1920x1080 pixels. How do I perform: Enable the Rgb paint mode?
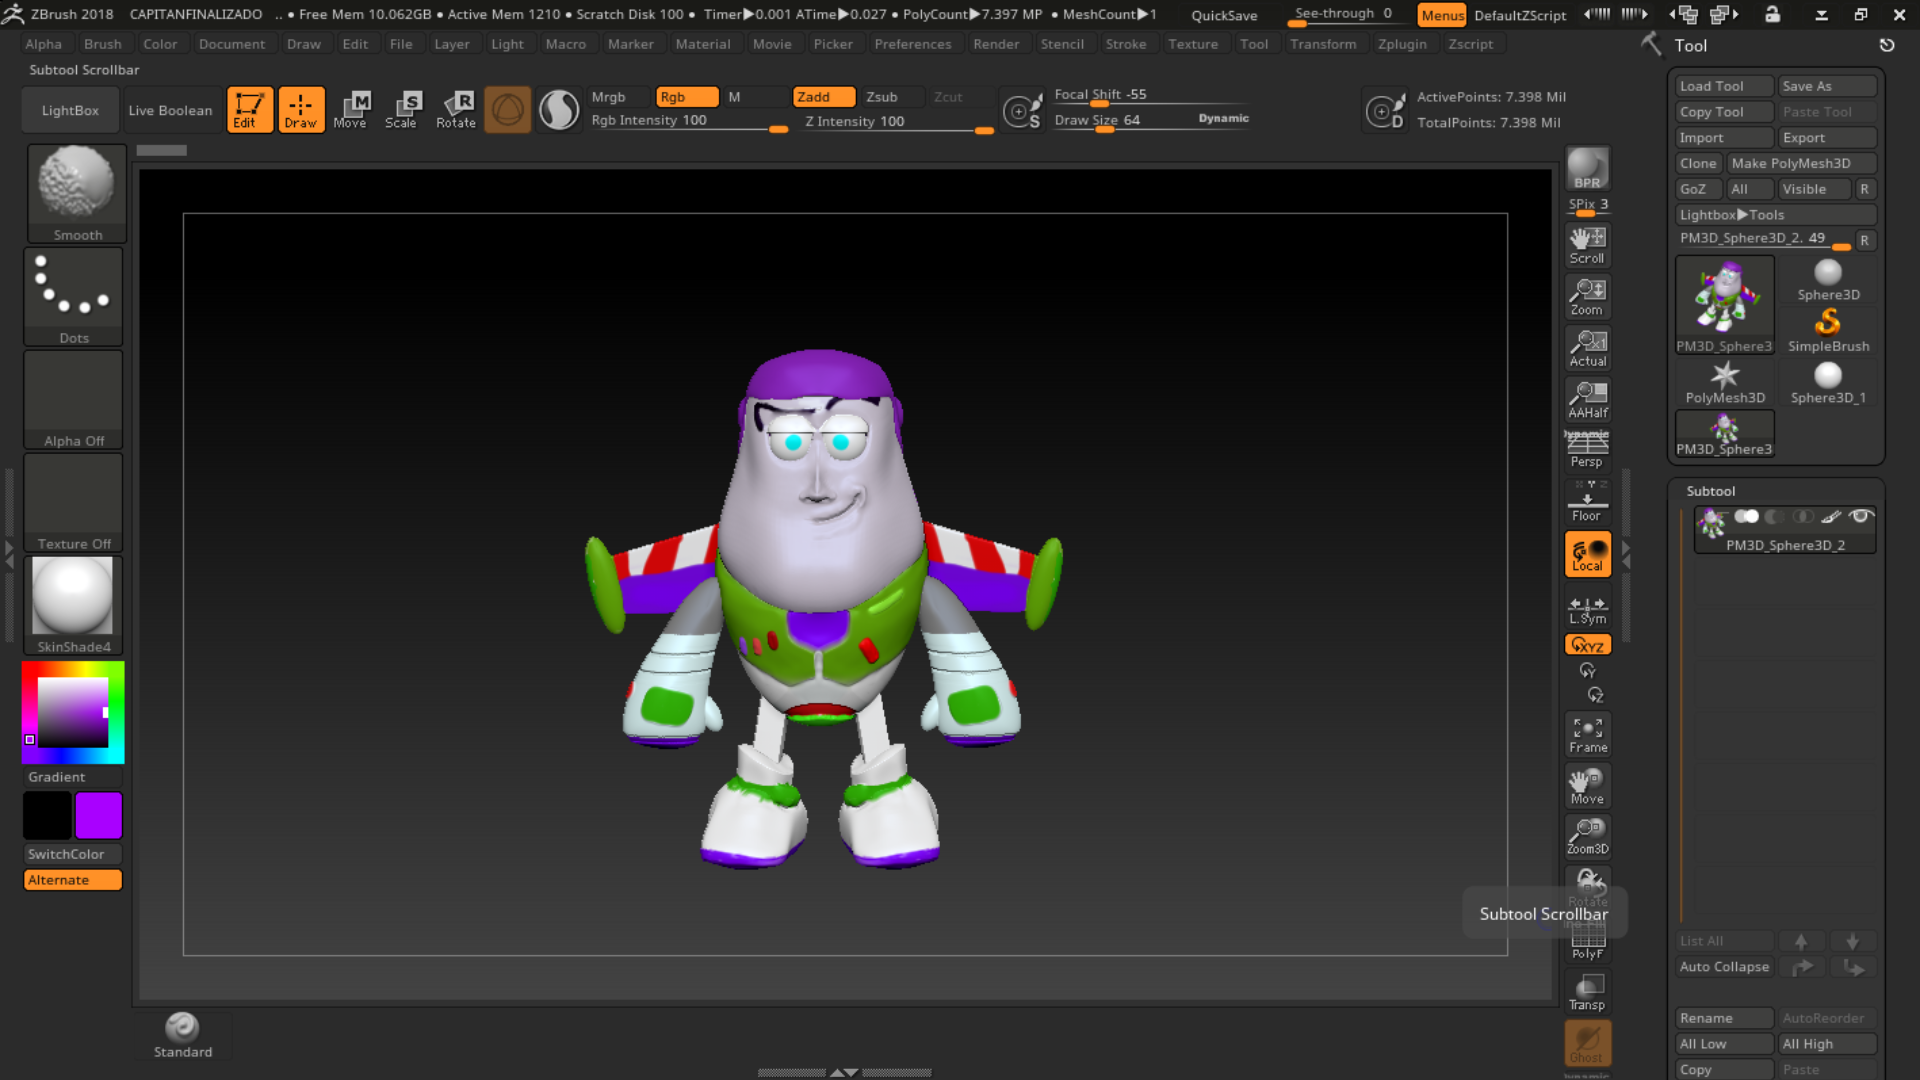pos(687,97)
